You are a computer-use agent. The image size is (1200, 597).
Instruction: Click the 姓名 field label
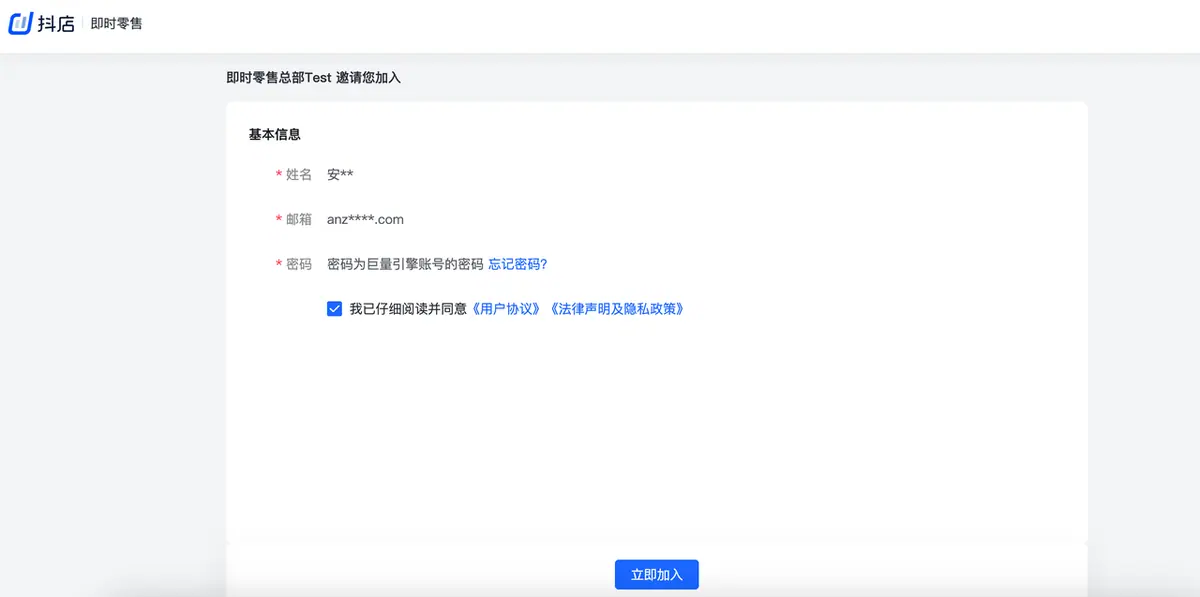(x=299, y=174)
